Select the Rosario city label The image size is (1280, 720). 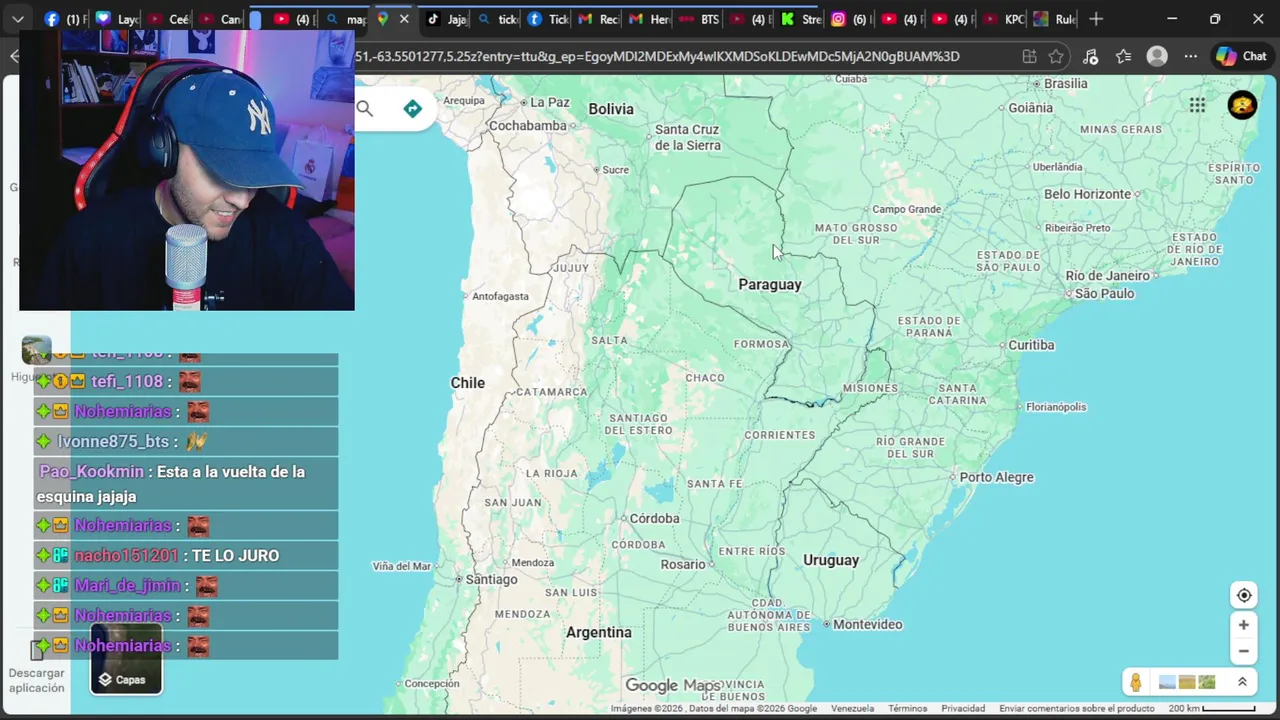click(683, 564)
